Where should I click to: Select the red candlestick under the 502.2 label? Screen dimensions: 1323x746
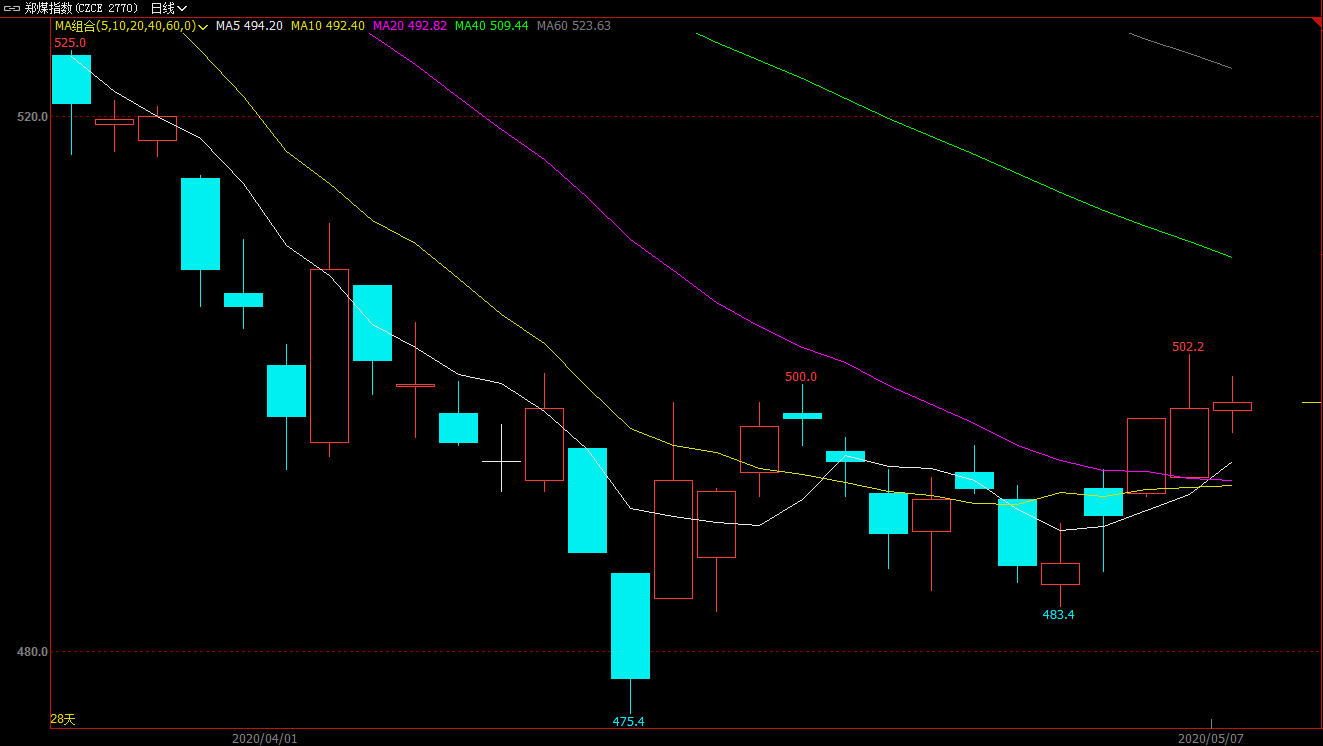pos(1189,444)
